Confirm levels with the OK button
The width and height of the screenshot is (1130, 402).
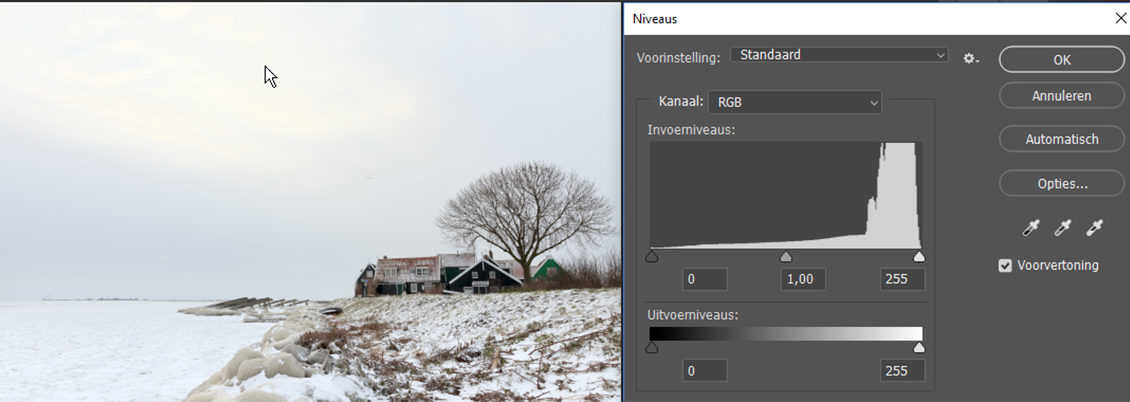(x=1062, y=60)
